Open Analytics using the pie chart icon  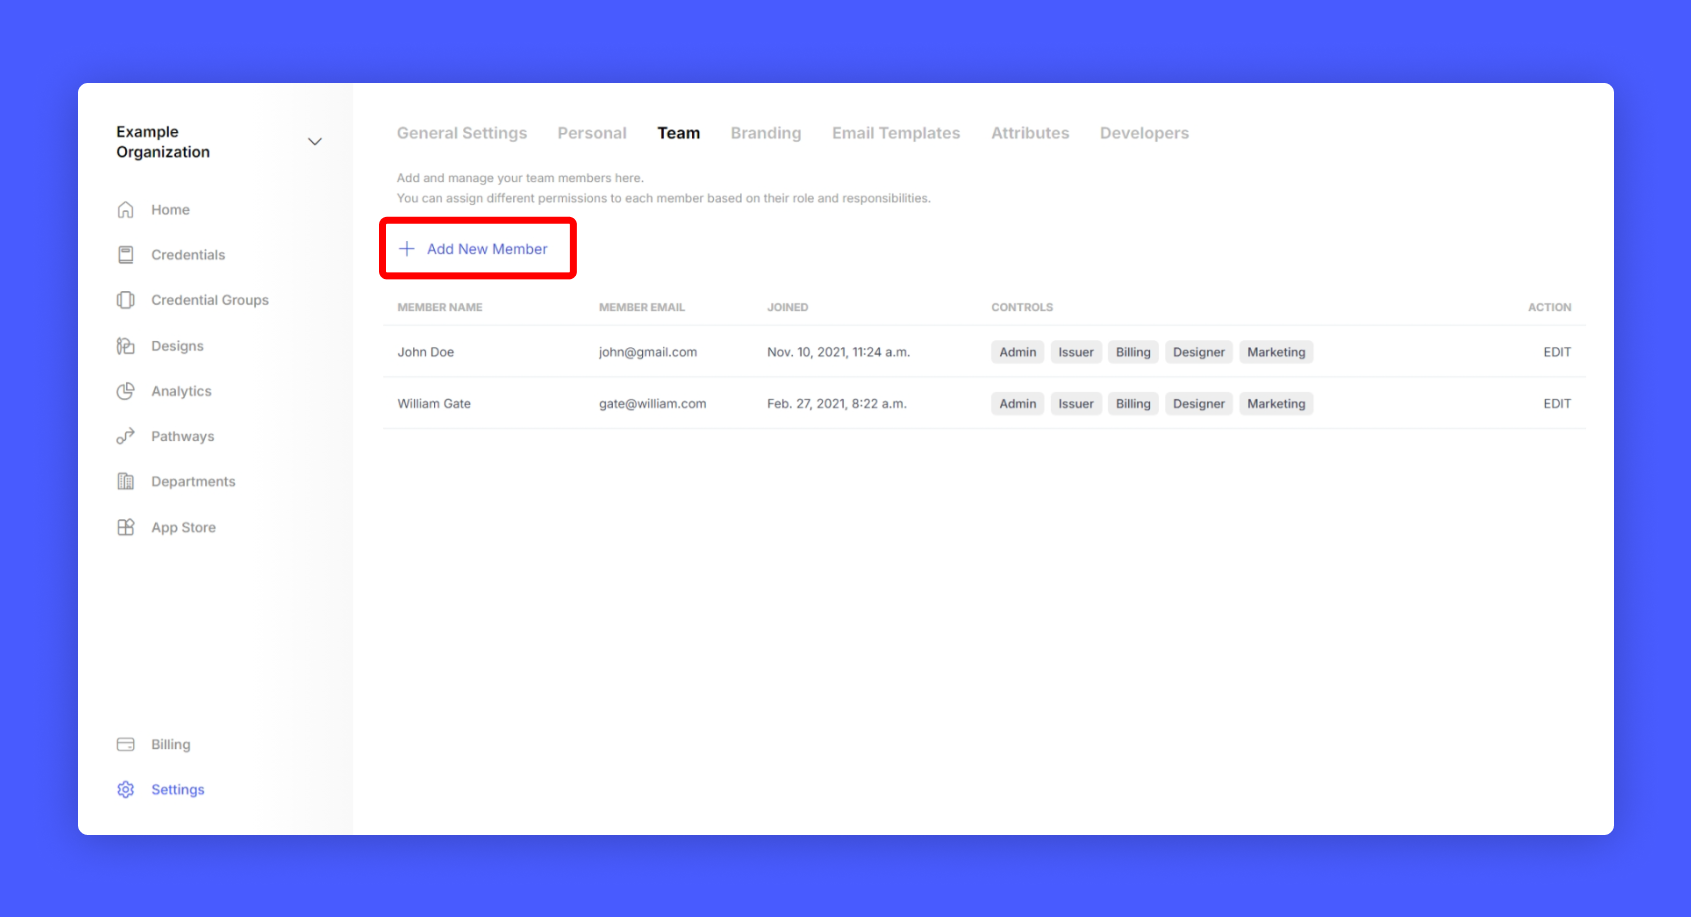click(125, 391)
